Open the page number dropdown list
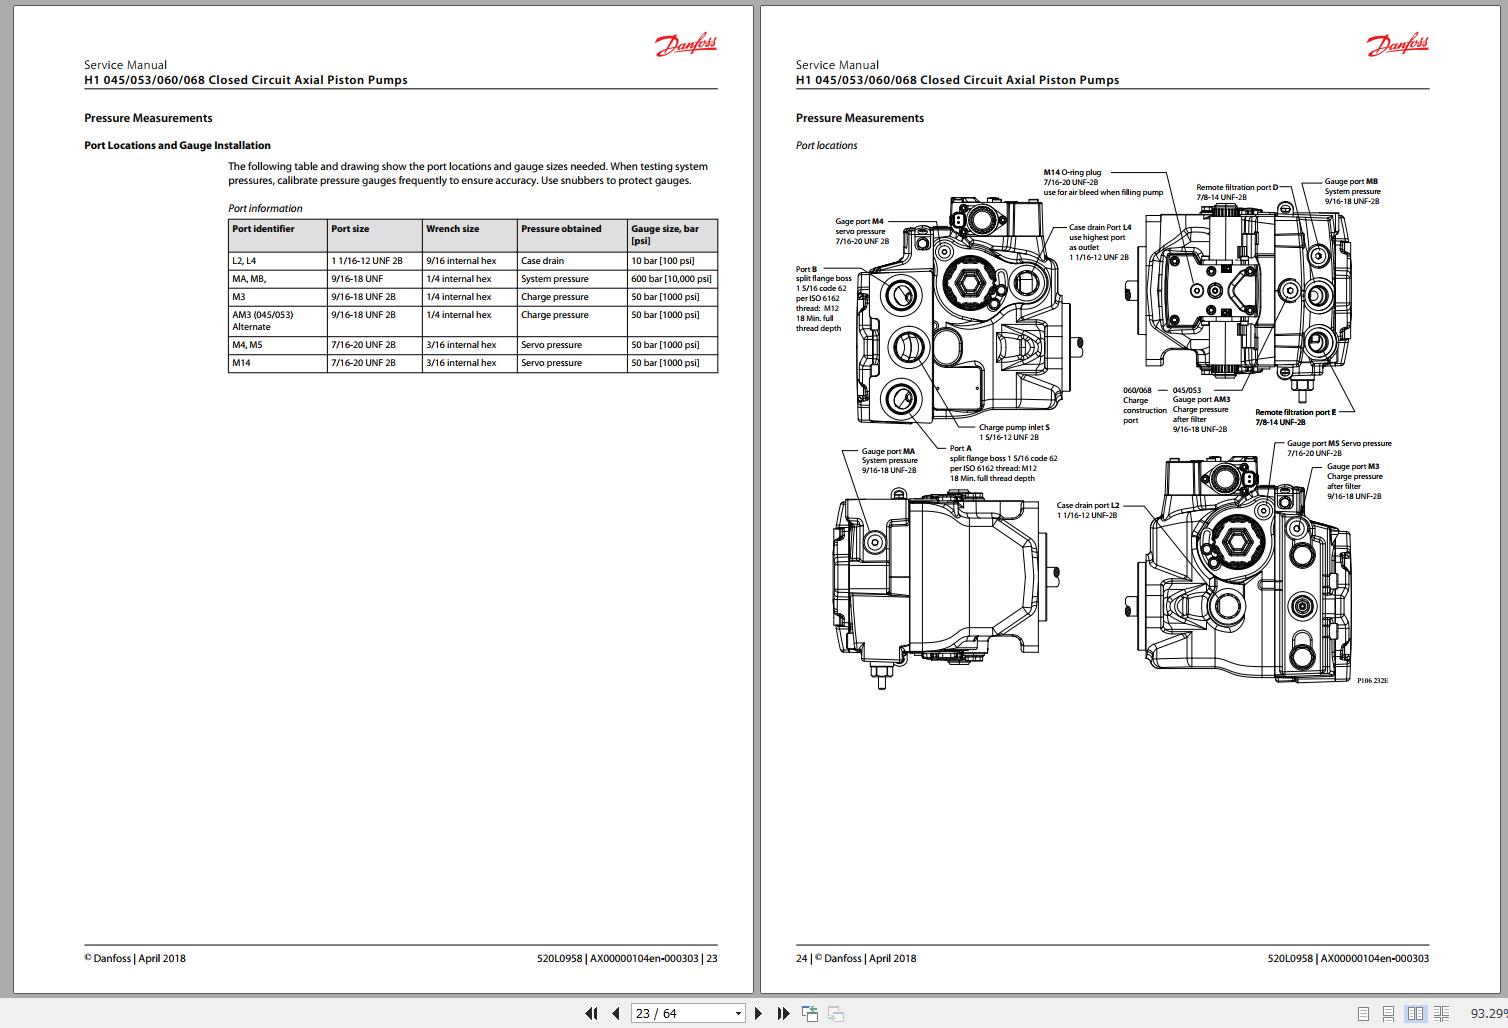The height and width of the screenshot is (1028, 1508). 738,1013
